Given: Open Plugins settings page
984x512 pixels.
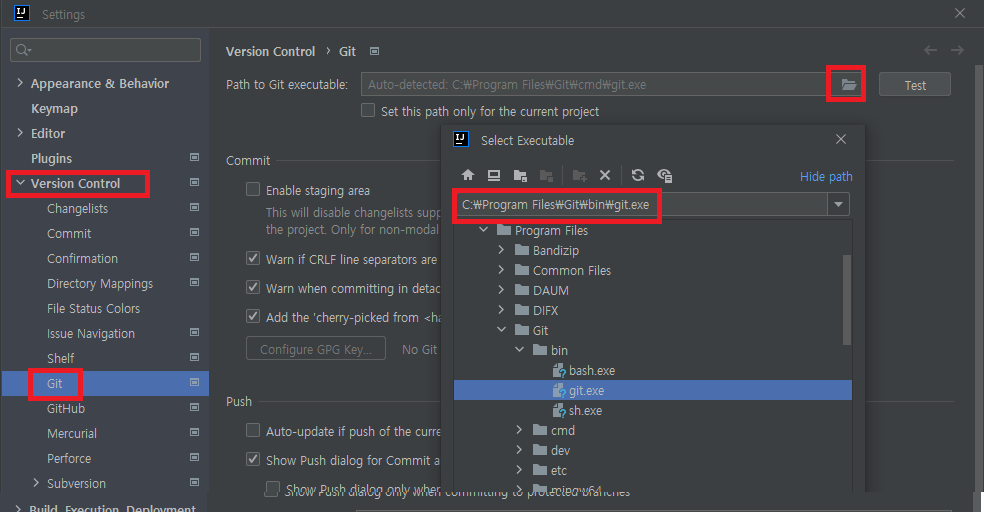Looking at the screenshot, I should (51, 158).
